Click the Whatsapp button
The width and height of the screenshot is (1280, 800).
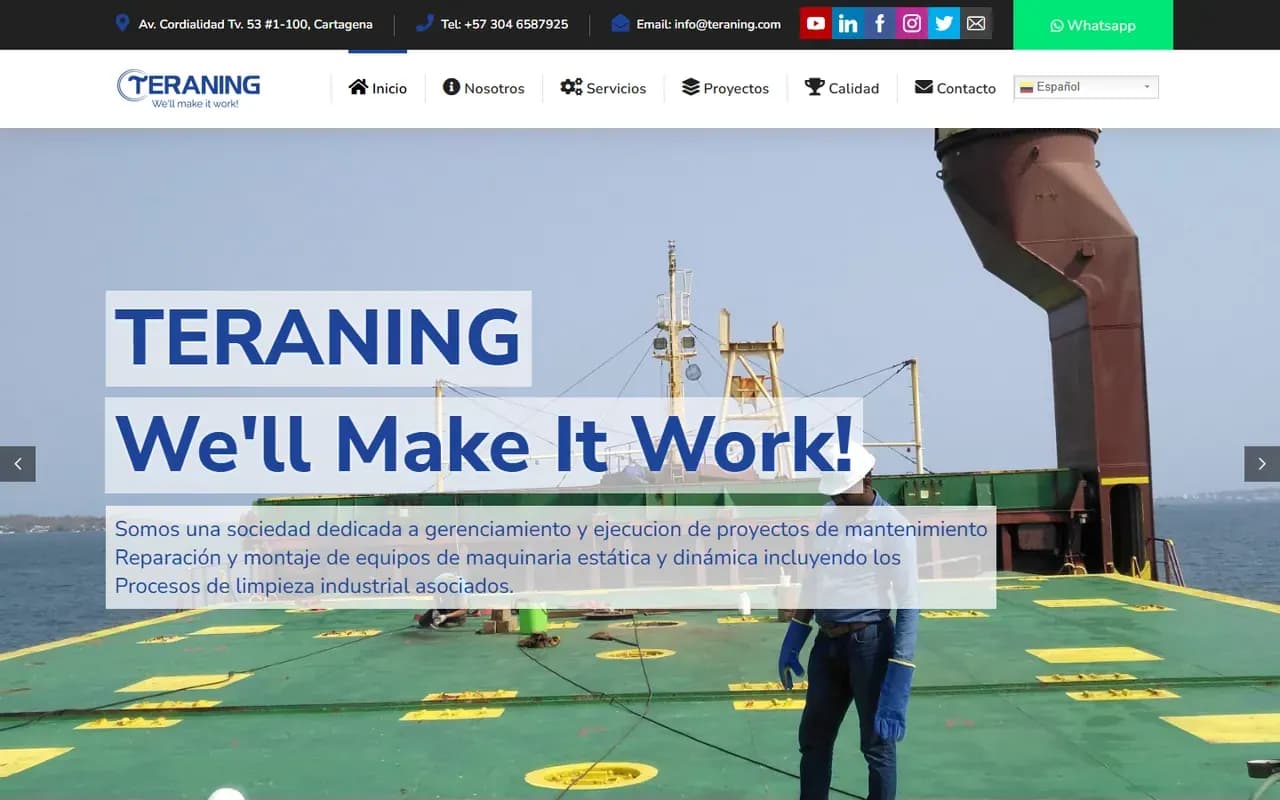1093,25
